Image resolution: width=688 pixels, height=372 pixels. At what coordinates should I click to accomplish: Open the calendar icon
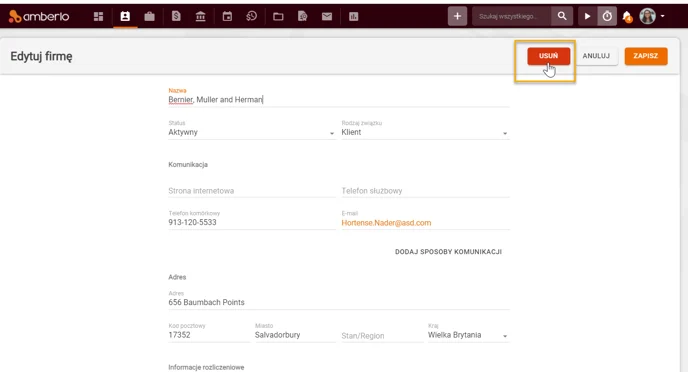point(227,16)
